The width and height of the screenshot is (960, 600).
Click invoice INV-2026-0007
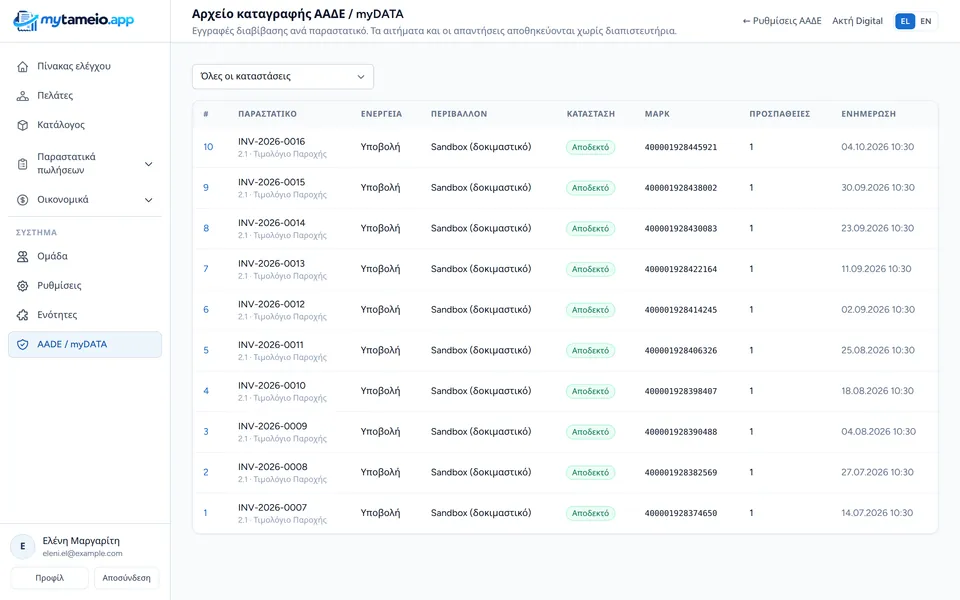272,508
